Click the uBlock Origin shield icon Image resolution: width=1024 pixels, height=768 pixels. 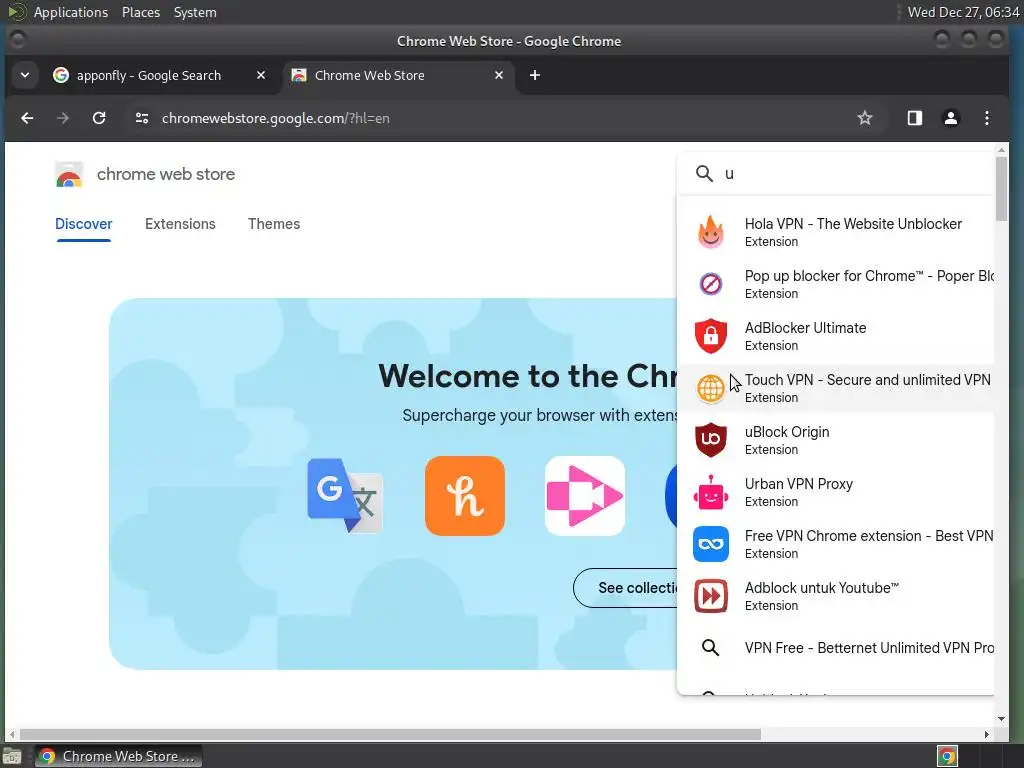click(711, 440)
